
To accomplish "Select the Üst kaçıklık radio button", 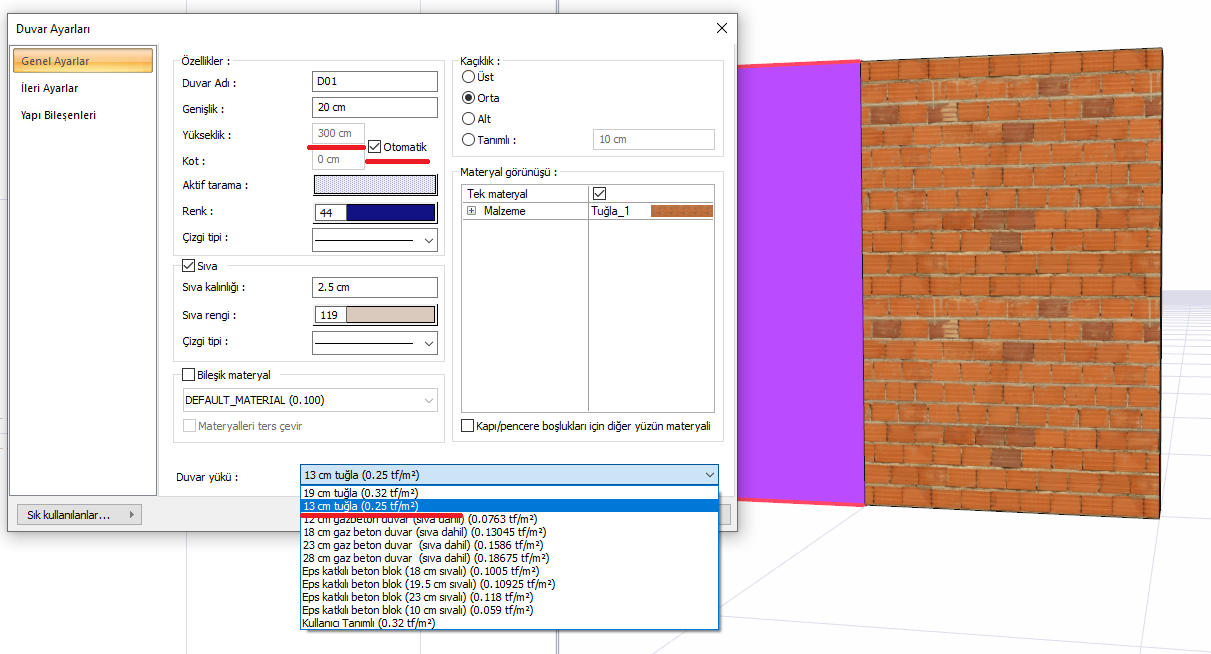I will click(x=468, y=77).
